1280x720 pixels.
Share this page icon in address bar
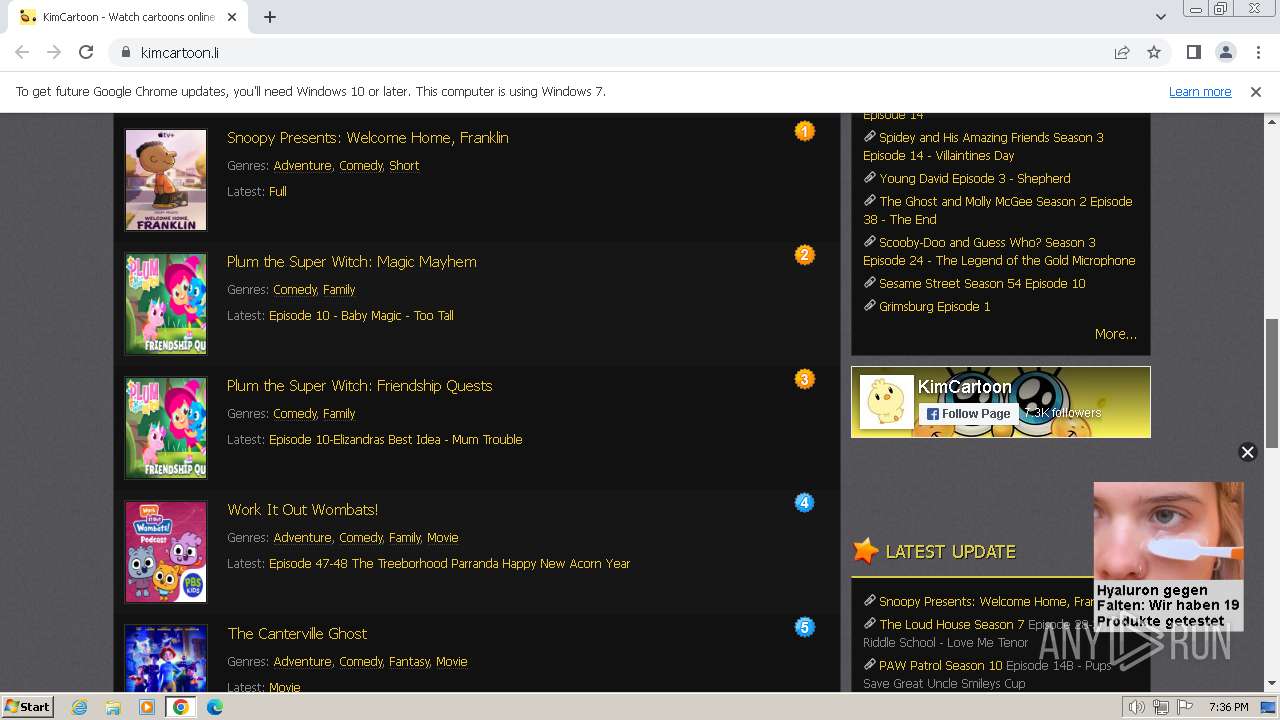tap(1122, 52)
